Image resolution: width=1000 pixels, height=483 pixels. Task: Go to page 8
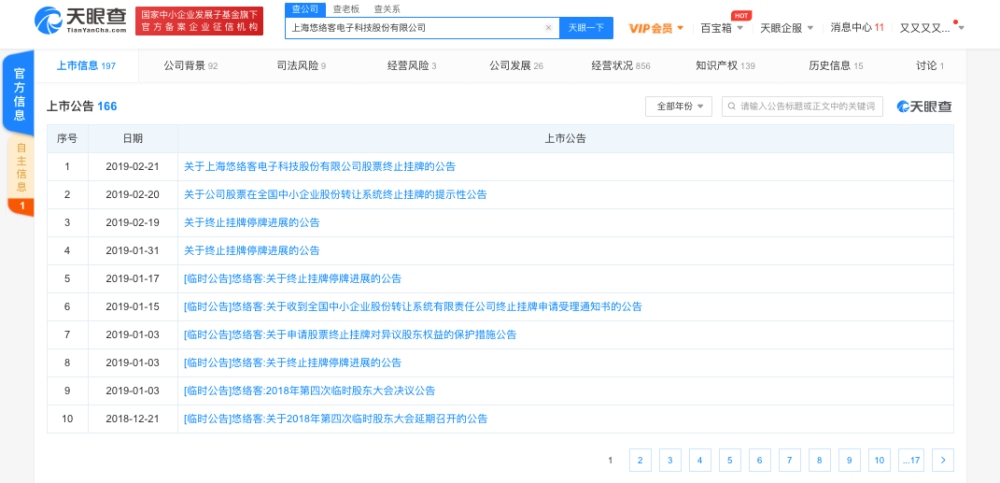pyautogui.click(x=820, y=460)
